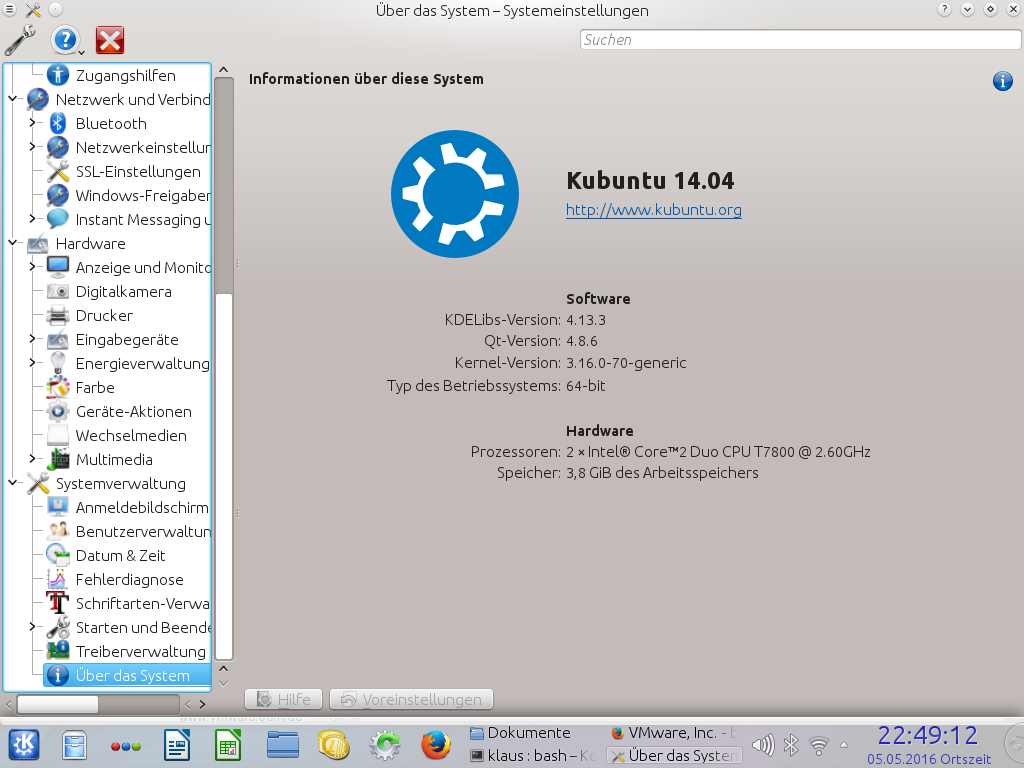Expand the Energieverwaltung entry
The image size is (1024, 768).
pyautogui.click(x=33, y=363)
